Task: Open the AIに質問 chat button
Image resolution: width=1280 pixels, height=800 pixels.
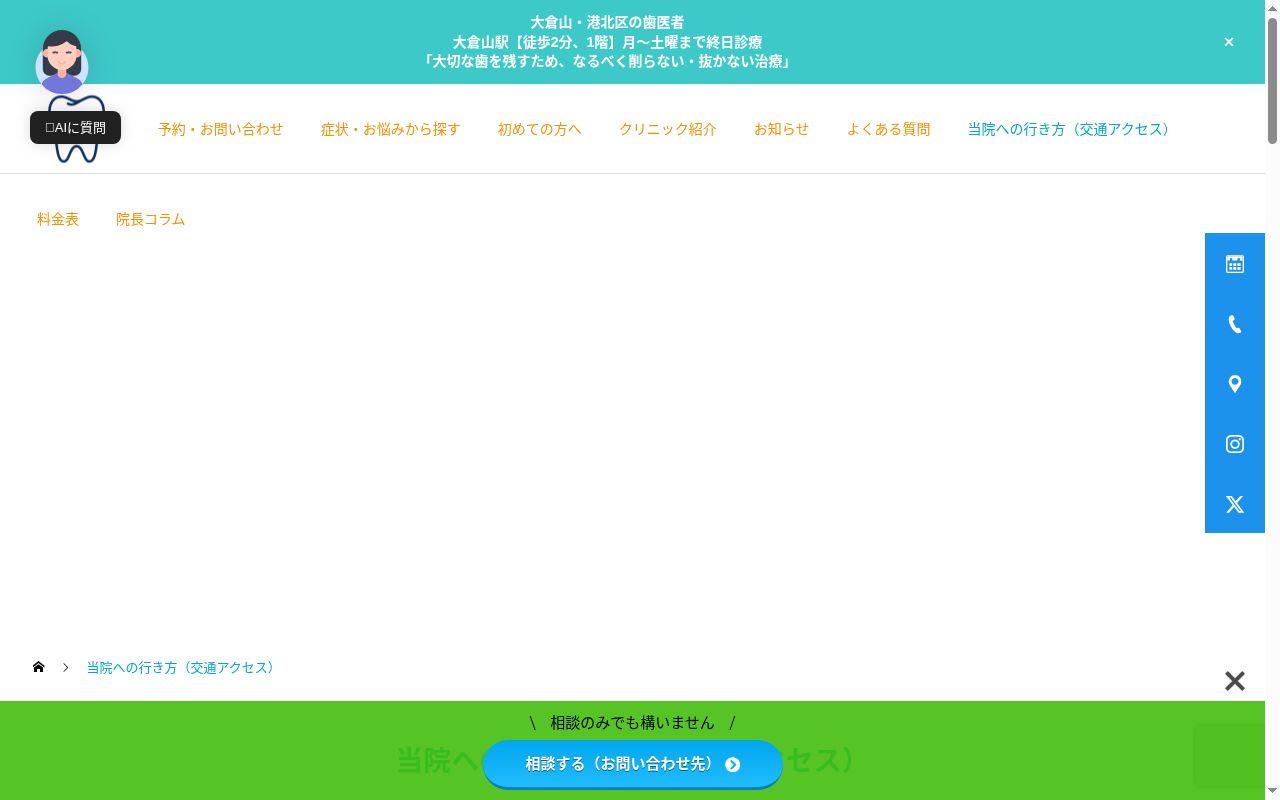Action: pos(75,127)
